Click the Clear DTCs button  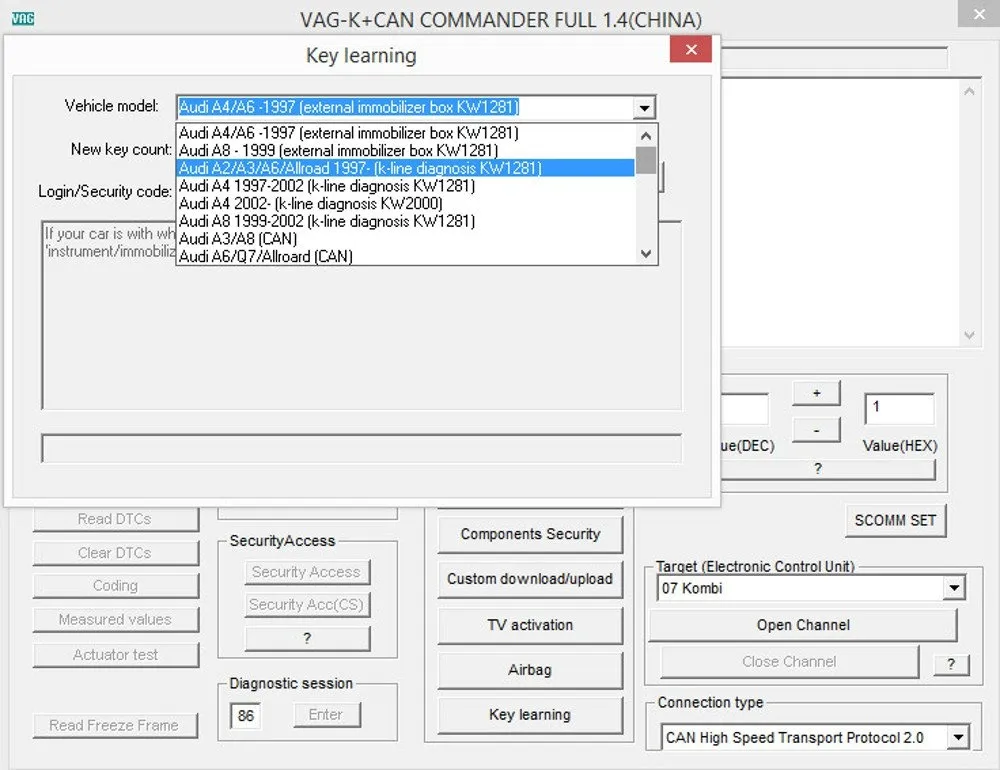pyautogui.click(x=116, y=553)
